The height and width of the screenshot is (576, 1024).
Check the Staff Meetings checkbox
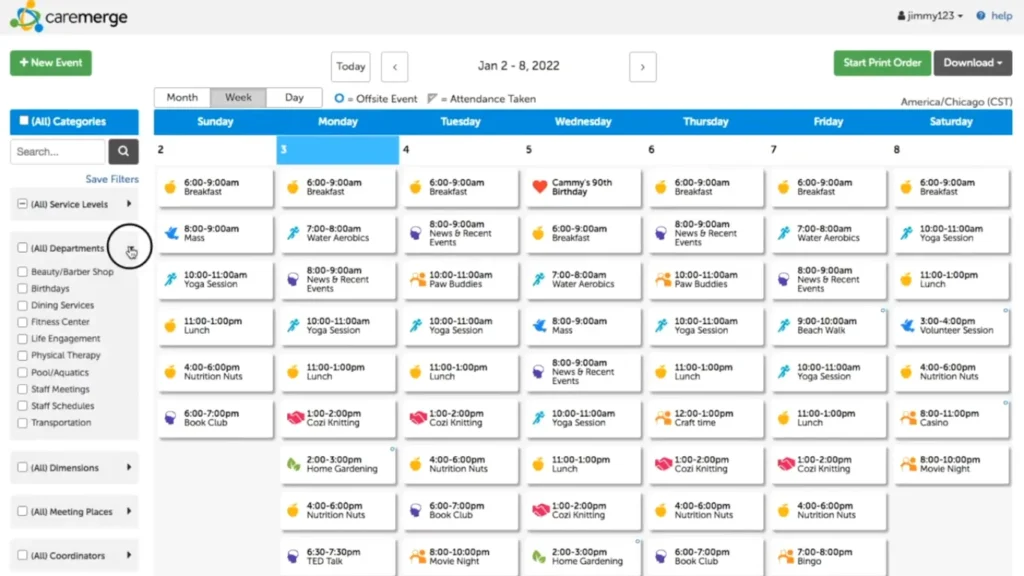(x=22, y=389)
